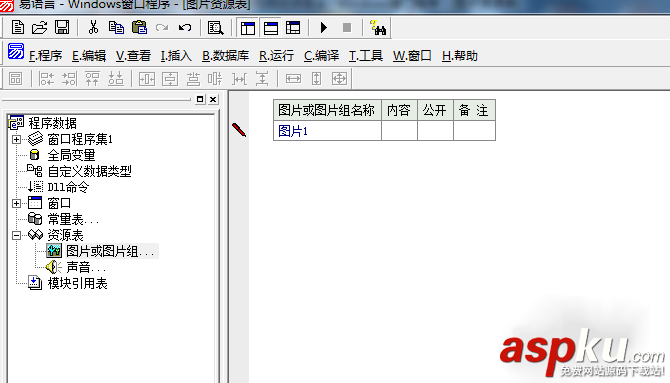Open the E.编辑 menu
Viewport: 670px width, 383px height.
(x=89, y=56)
